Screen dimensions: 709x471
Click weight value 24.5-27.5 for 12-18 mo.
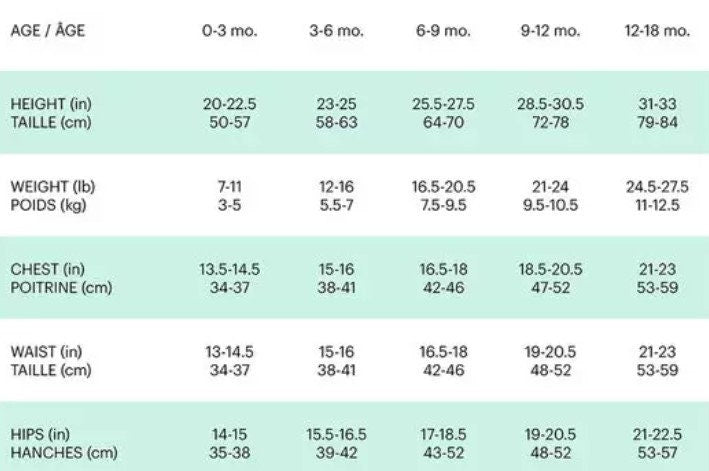tap(657, 187)
